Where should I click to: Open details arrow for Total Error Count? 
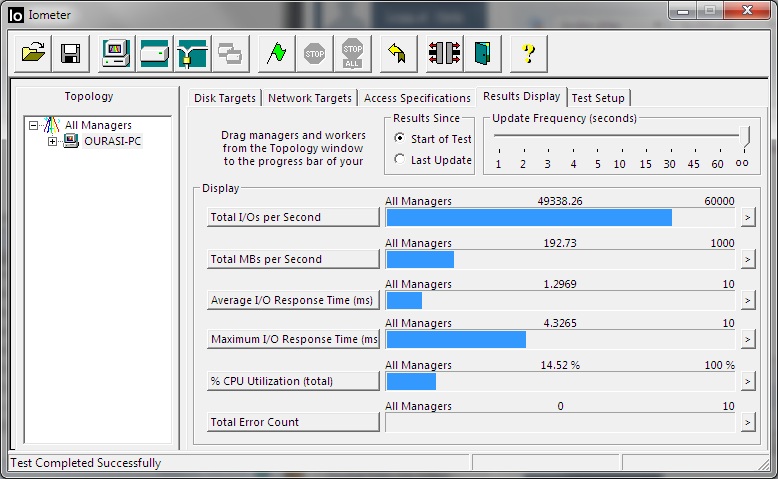(x=748, y=422)
